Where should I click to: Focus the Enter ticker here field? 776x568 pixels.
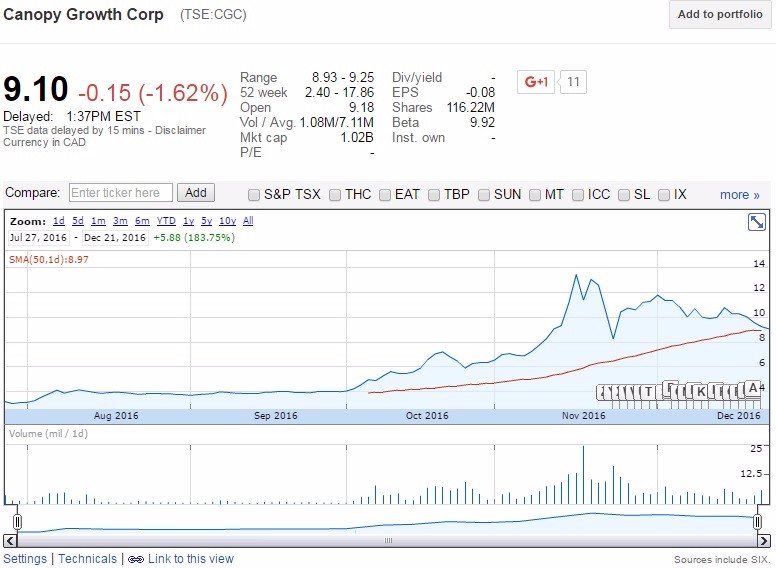(121, 192)
